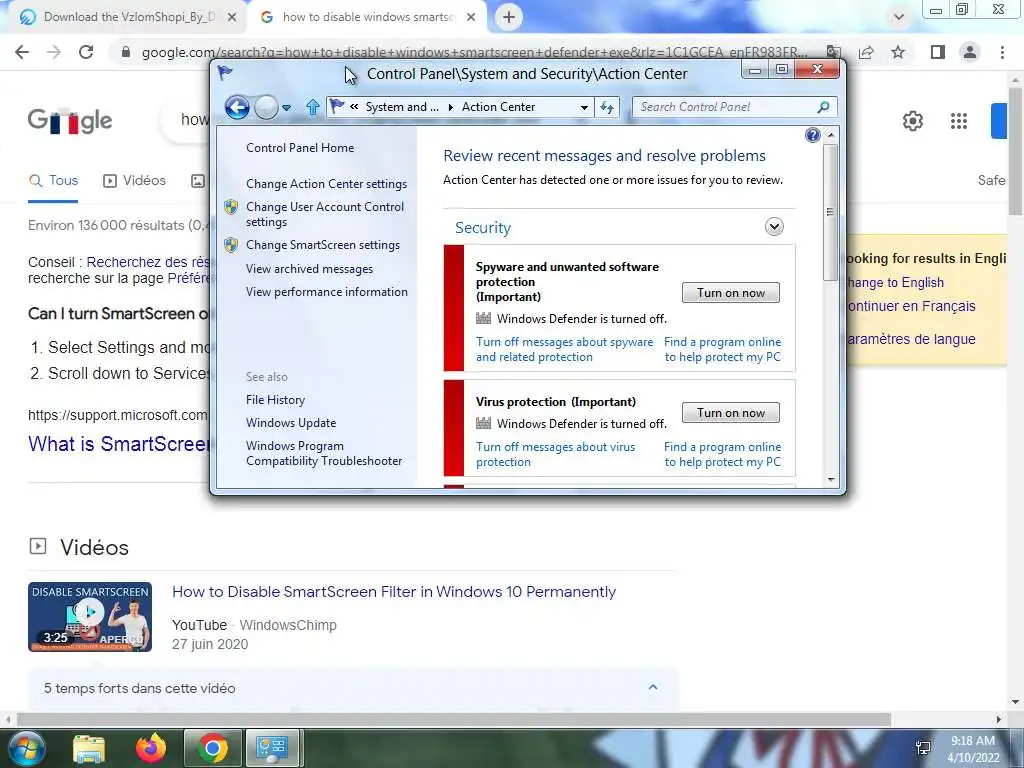The image size is (1024, 768).
Task: Click the Action Center scrollbar up arrow
Action: [831, 135]
